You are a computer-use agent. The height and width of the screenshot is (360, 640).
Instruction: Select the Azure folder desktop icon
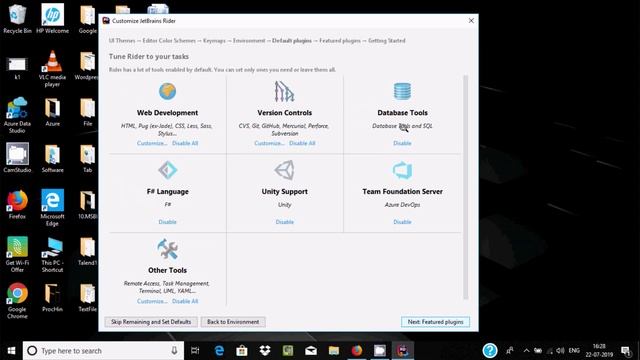pyautogui.click(x=52, y=111)
